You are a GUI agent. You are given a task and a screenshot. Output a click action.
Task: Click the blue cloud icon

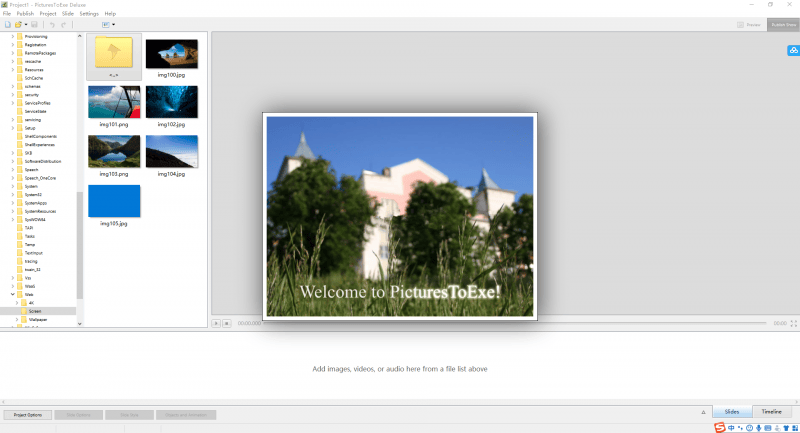(x=793, y=50)
